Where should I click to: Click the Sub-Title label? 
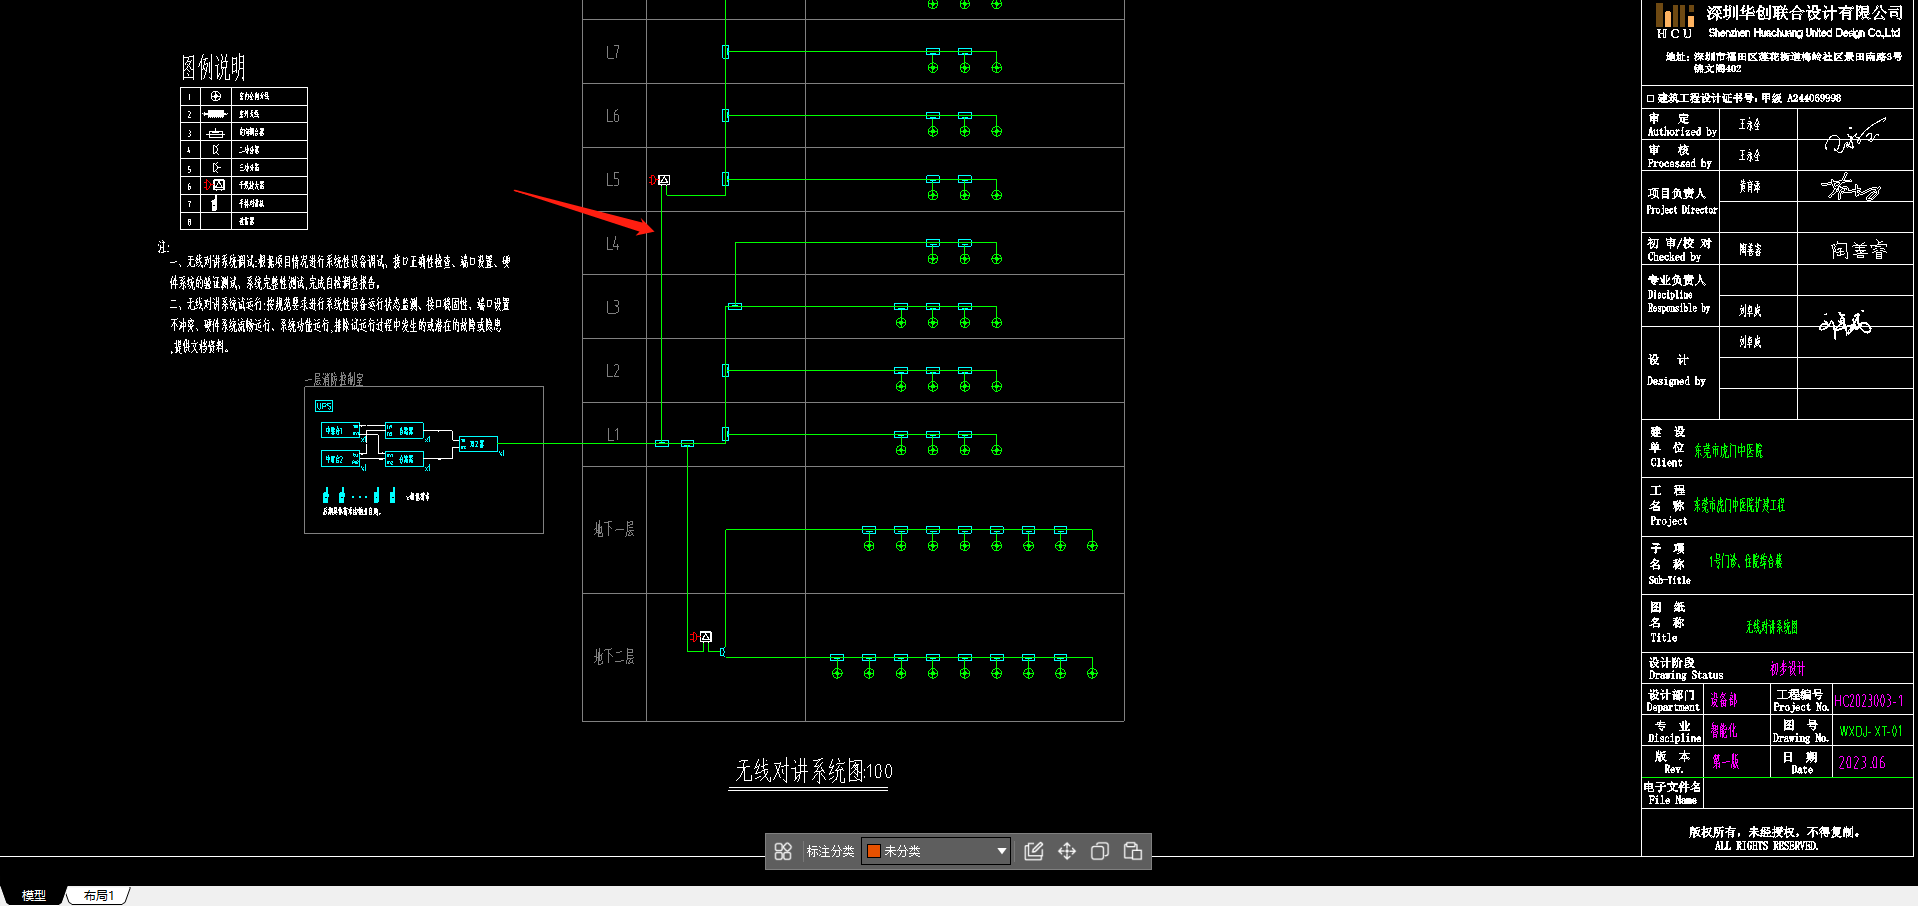click(x=1669, y=580)
